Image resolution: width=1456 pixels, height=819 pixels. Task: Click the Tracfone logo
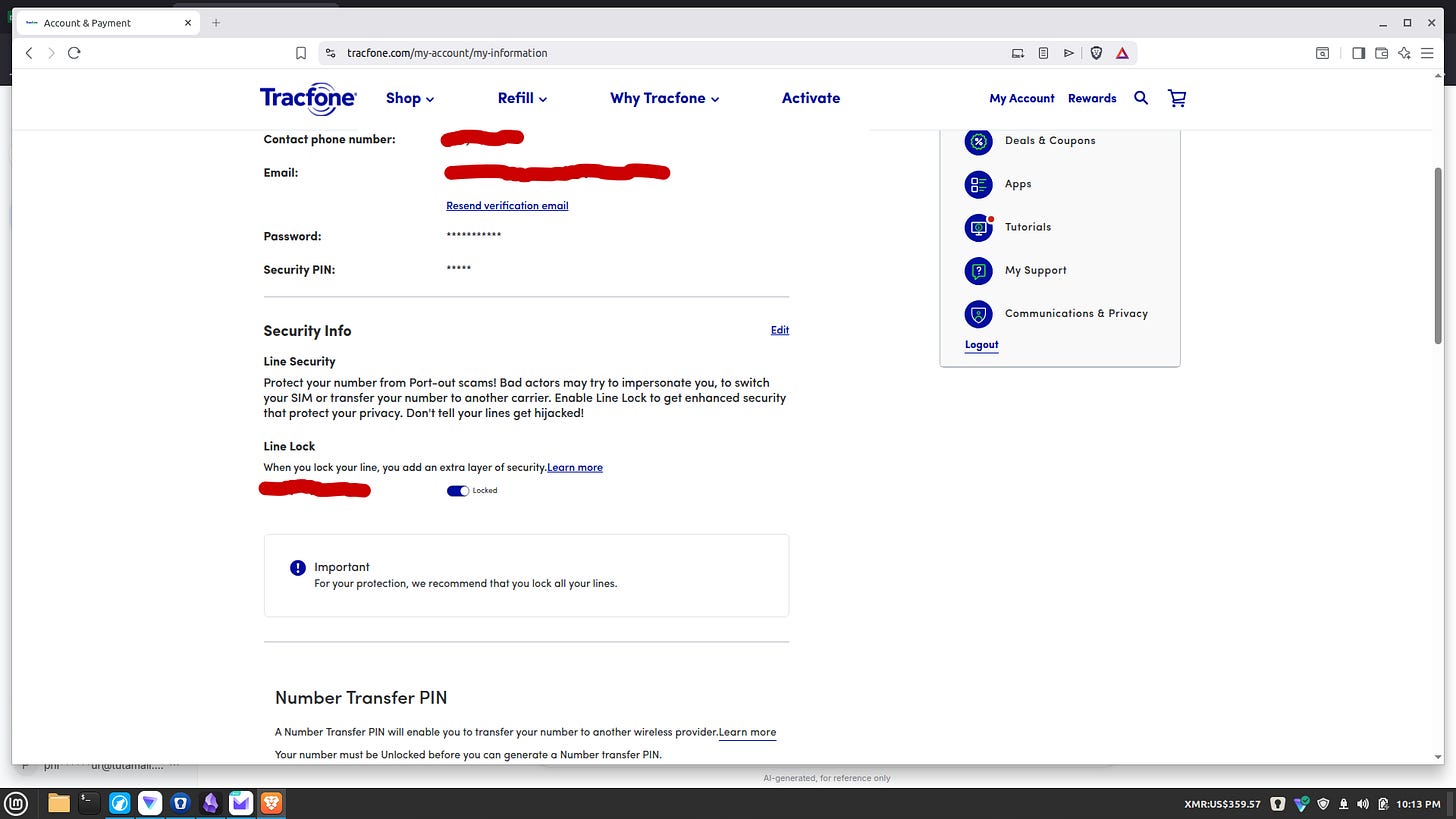(x=308, y=98)
